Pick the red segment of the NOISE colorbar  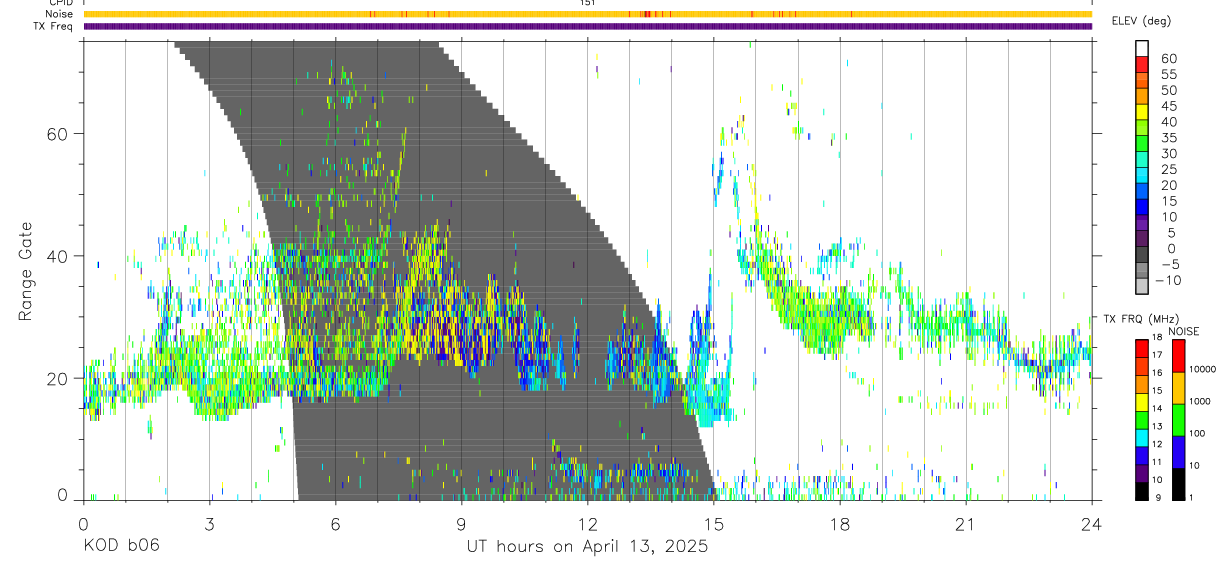(1179, 356)
